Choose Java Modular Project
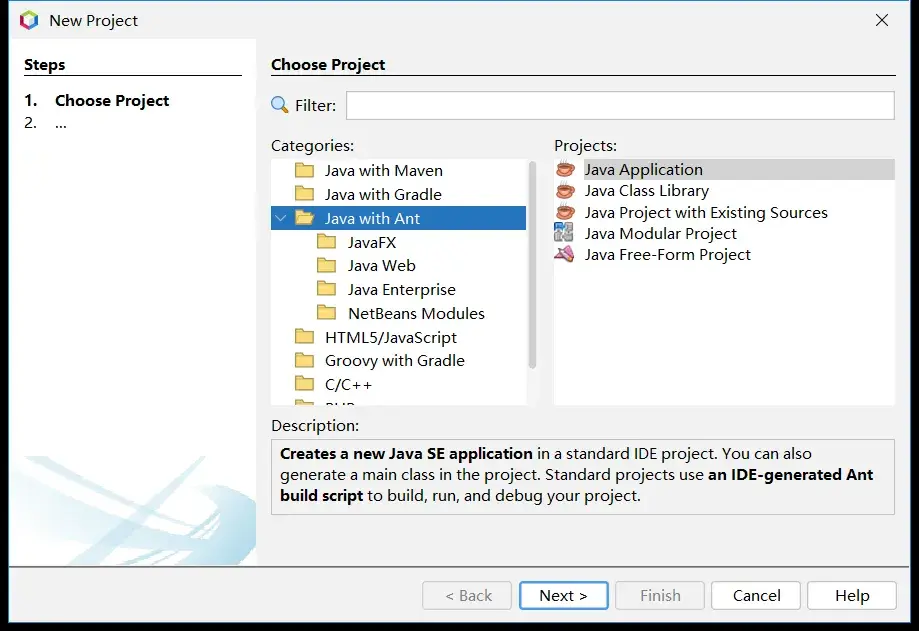 661,233
